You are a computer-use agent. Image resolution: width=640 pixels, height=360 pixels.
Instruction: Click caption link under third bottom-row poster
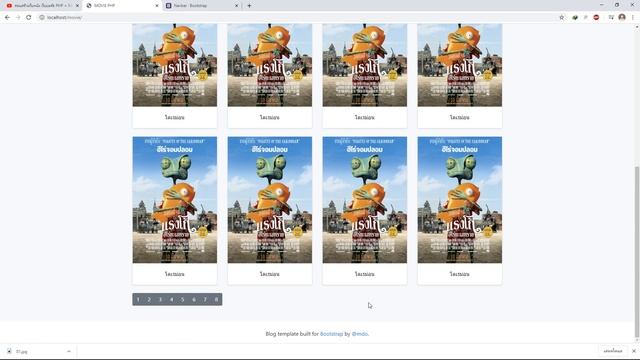coord(365,274)
